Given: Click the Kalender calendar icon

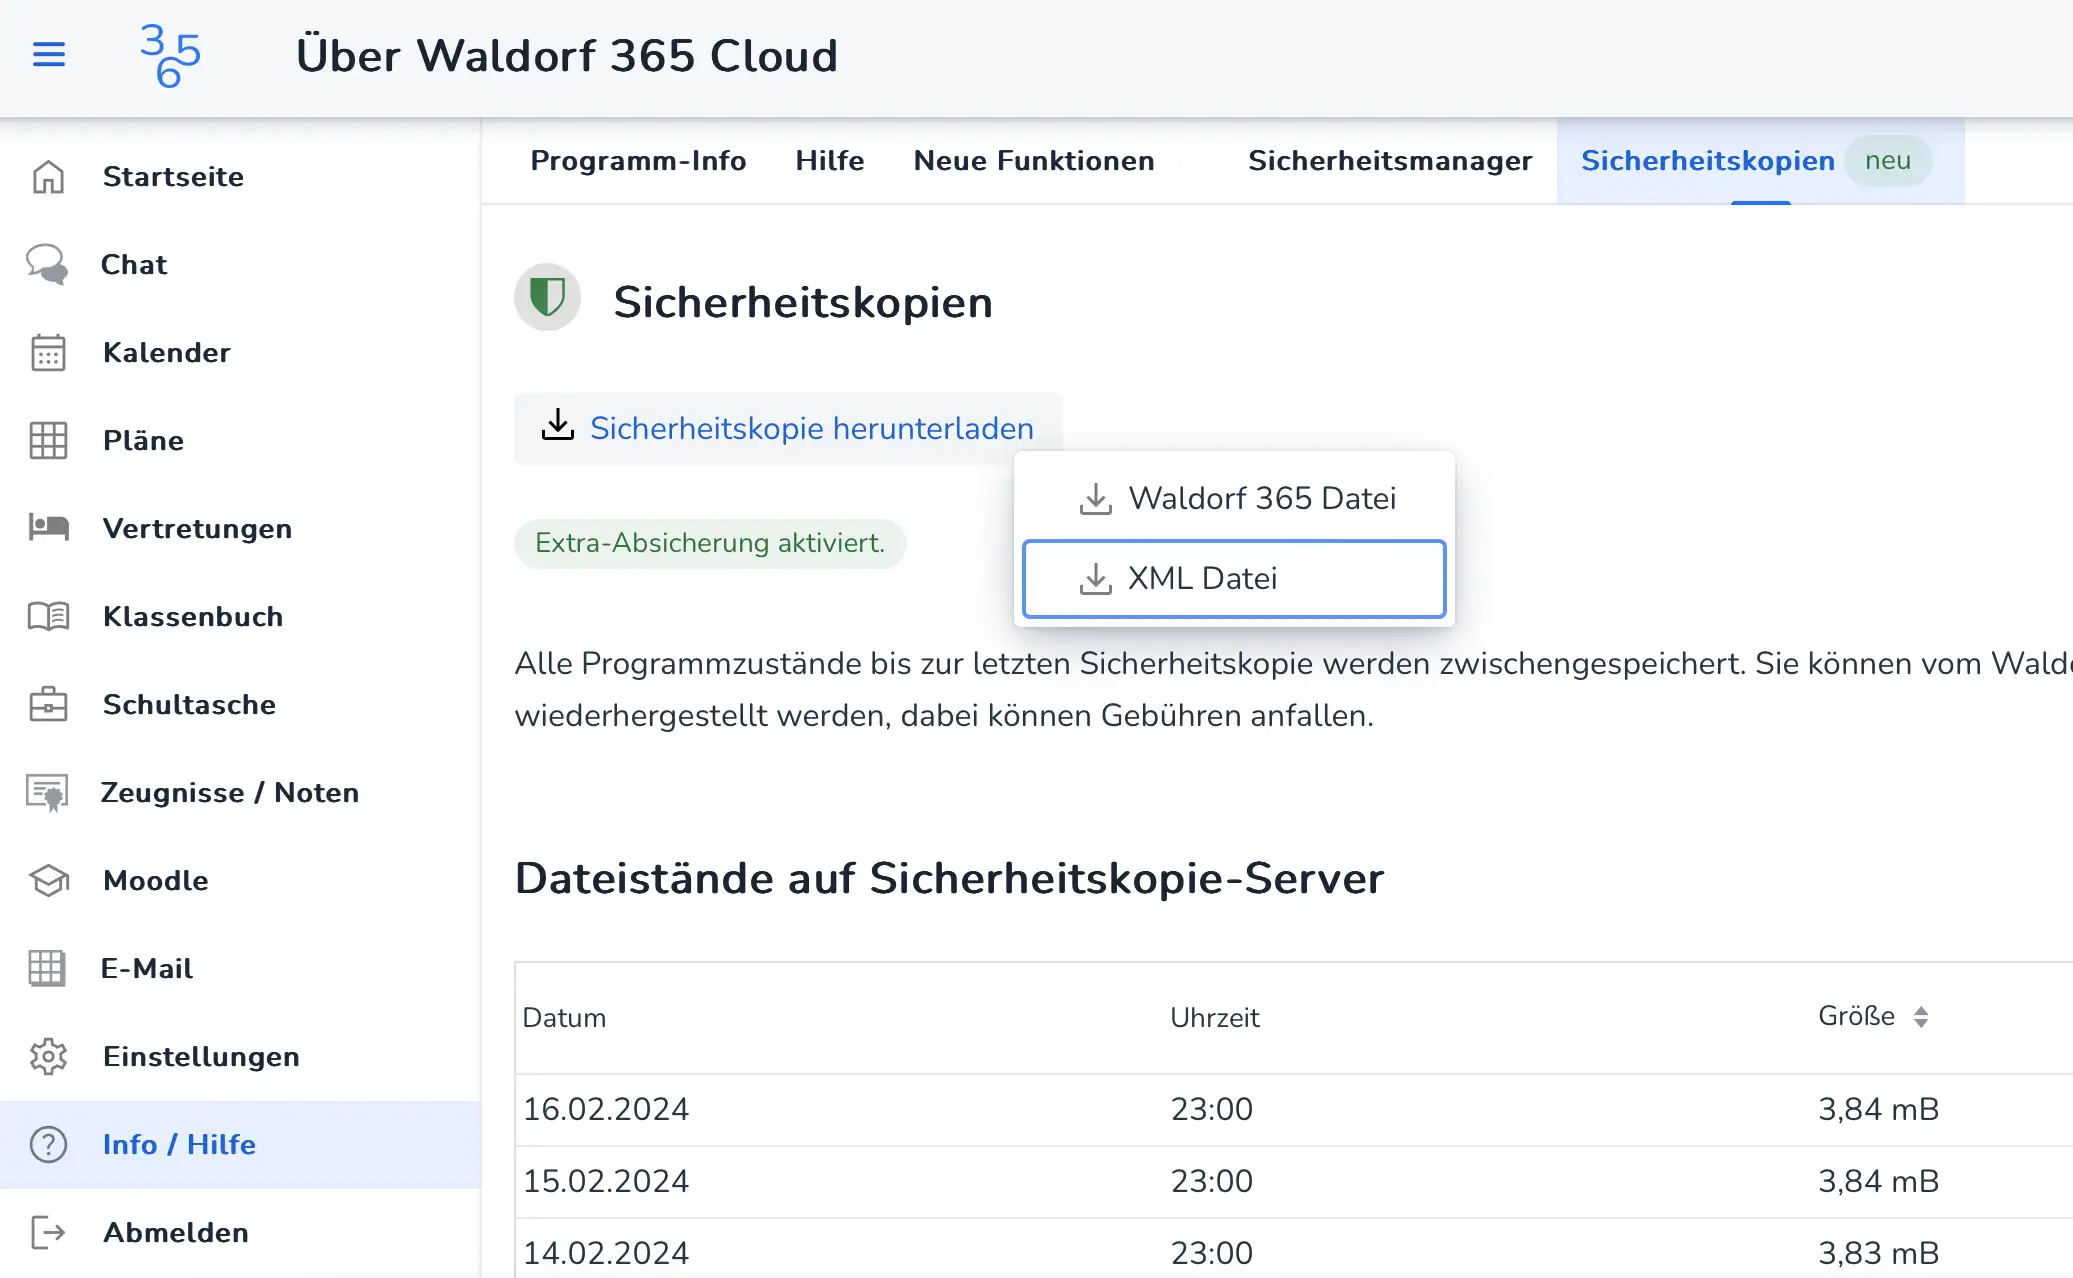Looking at the screenshot, I should (x=48, y=353).
